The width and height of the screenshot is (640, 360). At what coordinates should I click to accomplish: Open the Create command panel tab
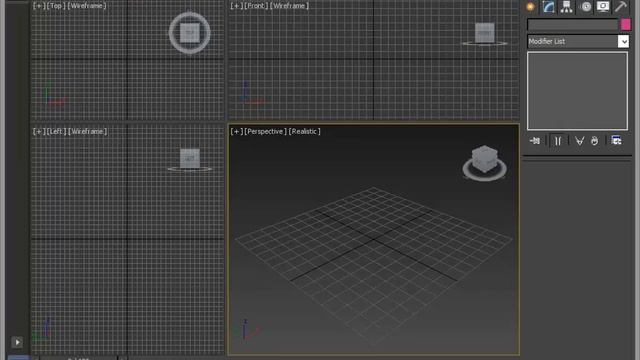[530, 7]
